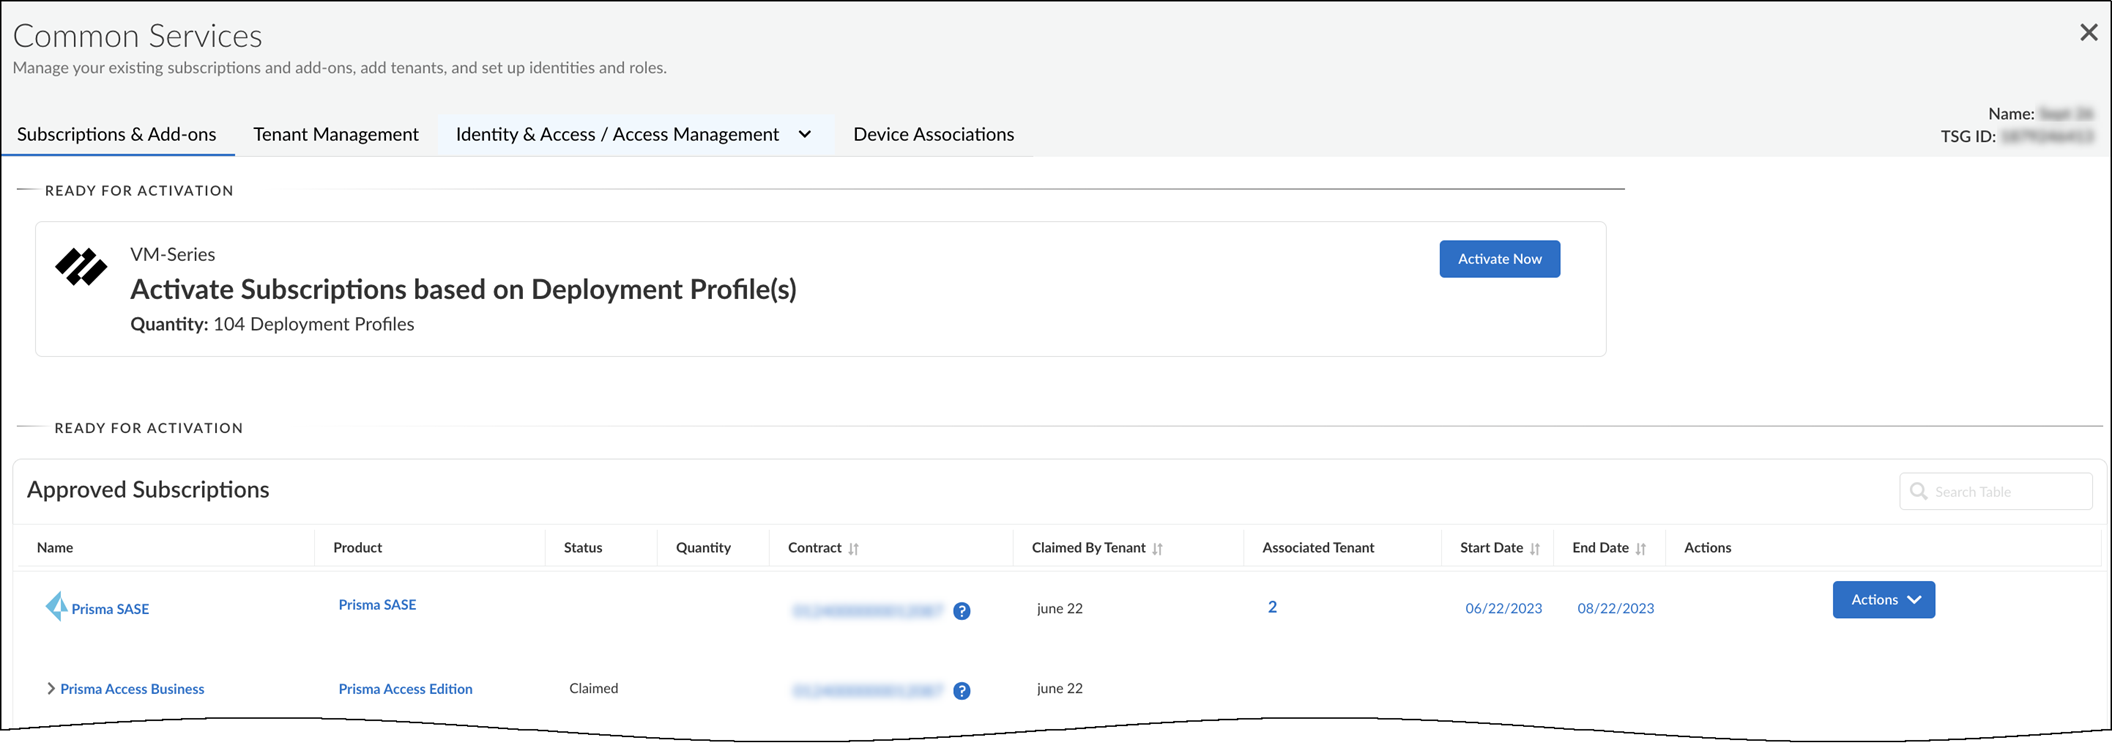
Task: Click help icon beside Prisma Access Business contract
Action: coord(961,691)
